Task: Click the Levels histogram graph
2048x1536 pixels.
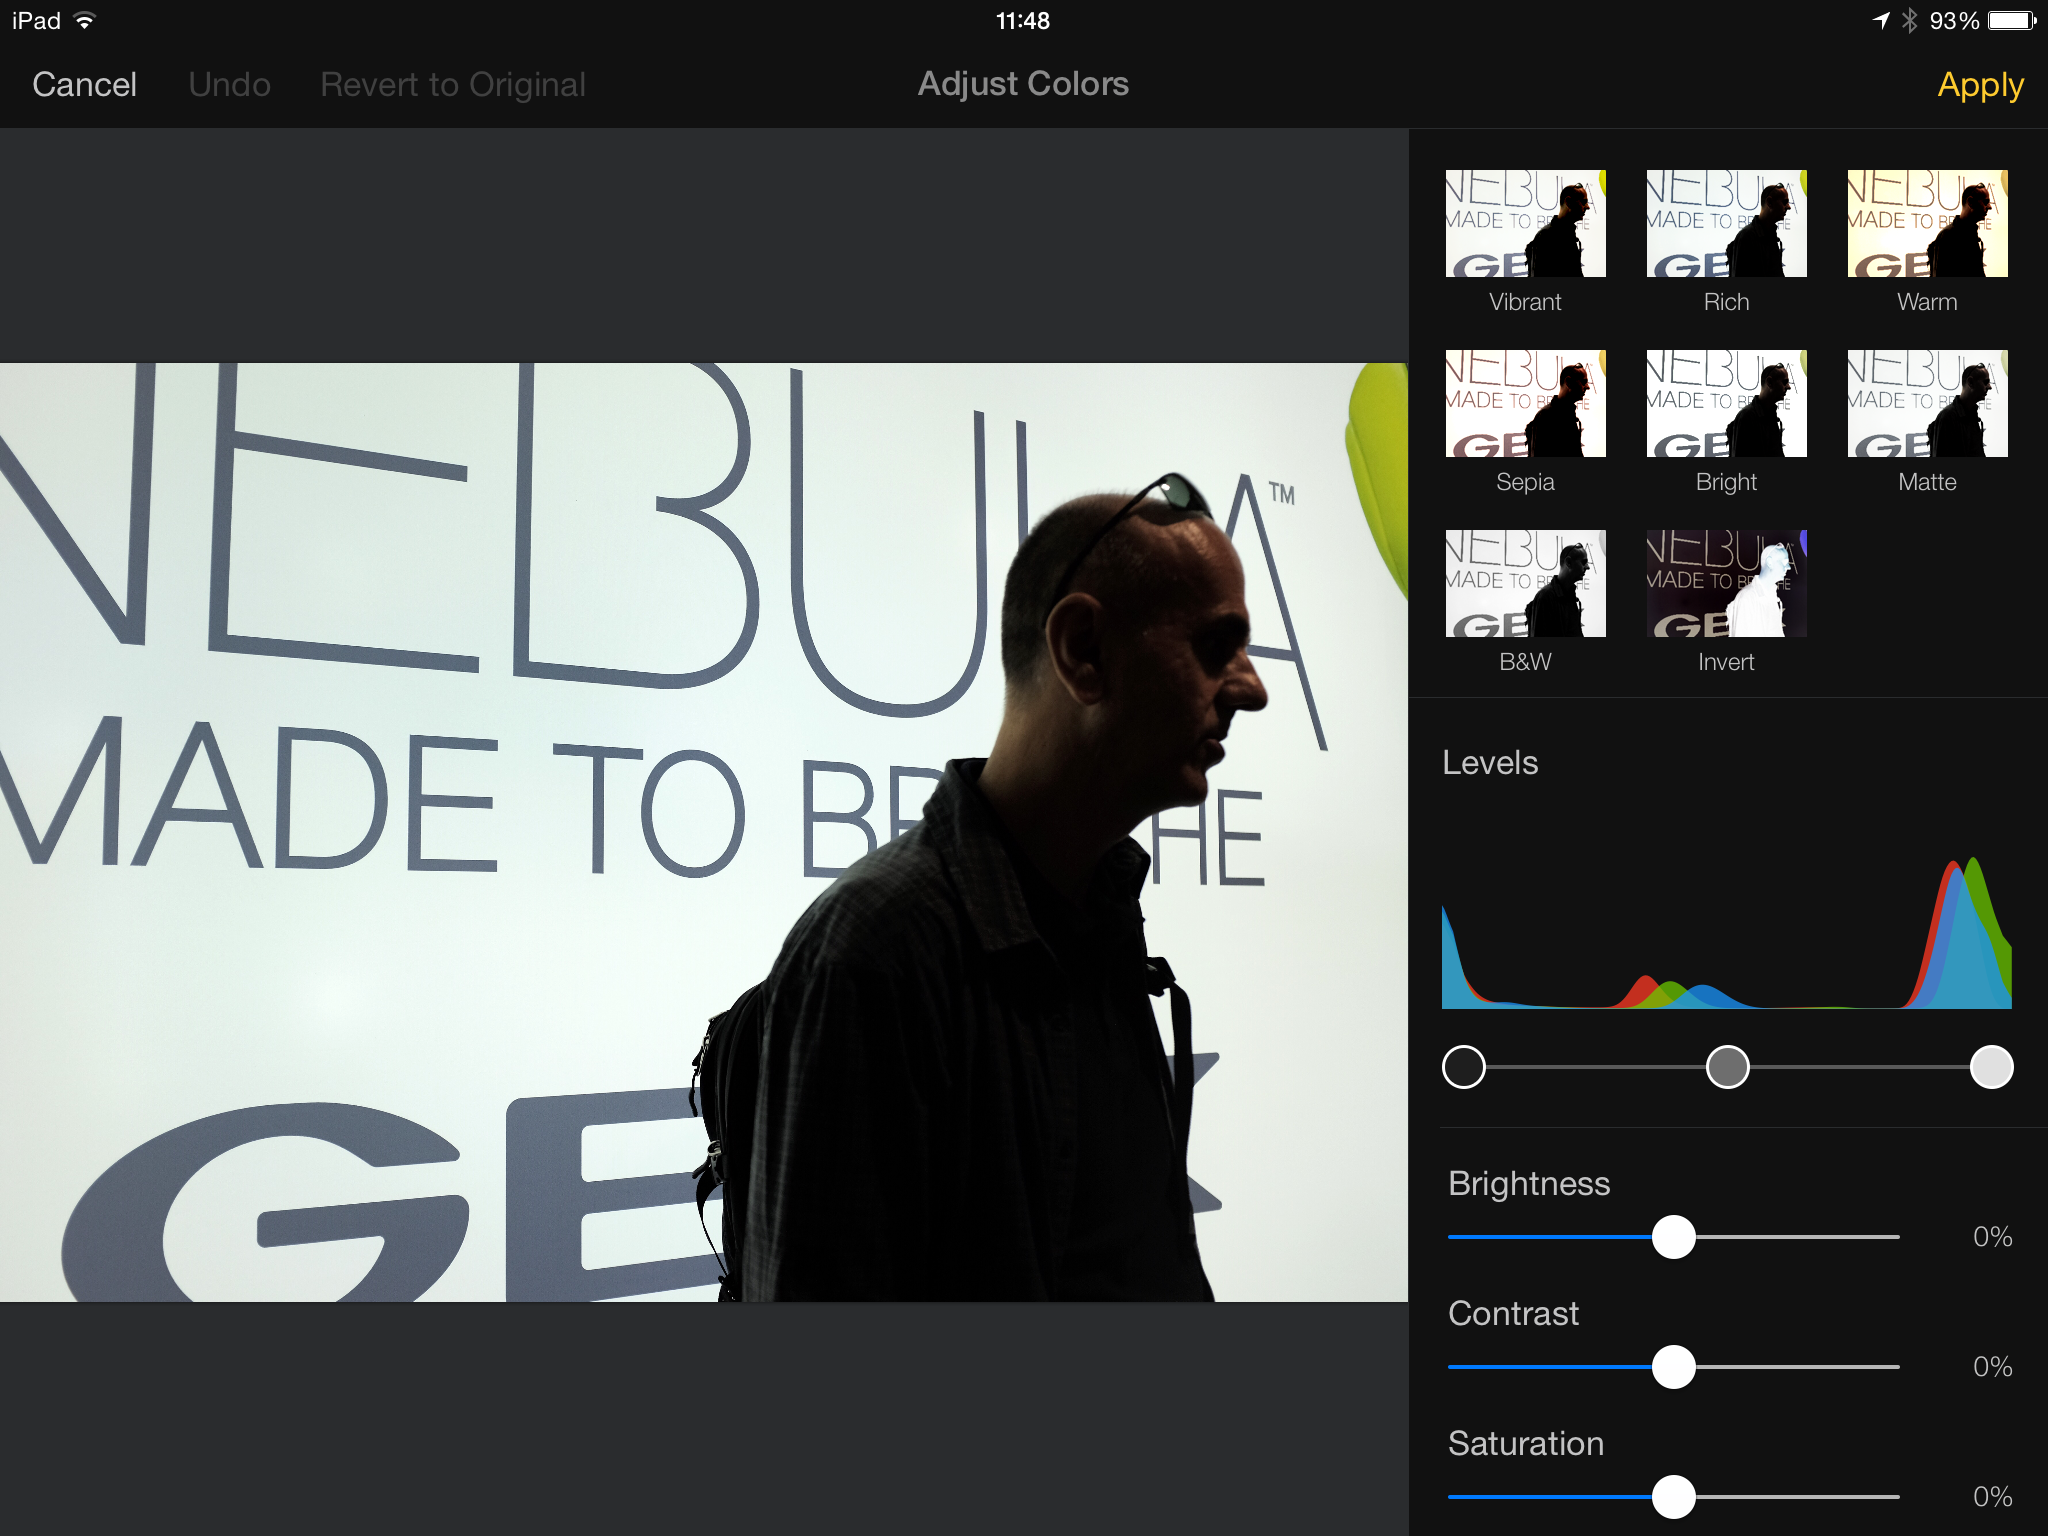Action: click(1726, 932)
